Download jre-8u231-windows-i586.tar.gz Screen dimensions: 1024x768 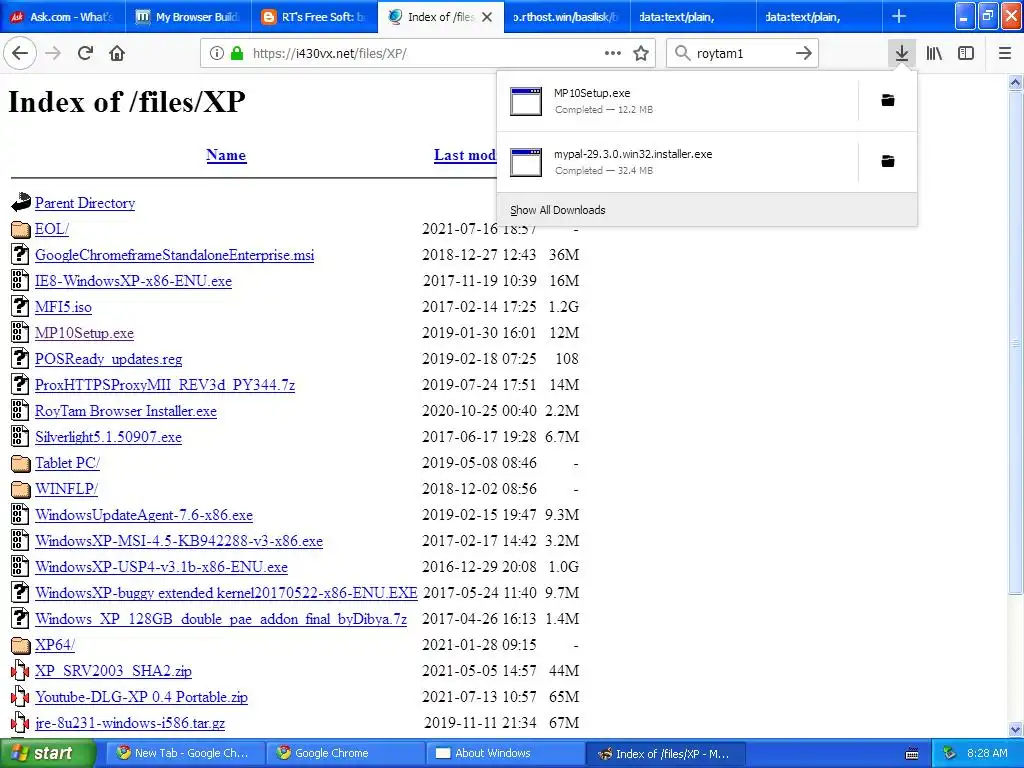pos(130,724)
